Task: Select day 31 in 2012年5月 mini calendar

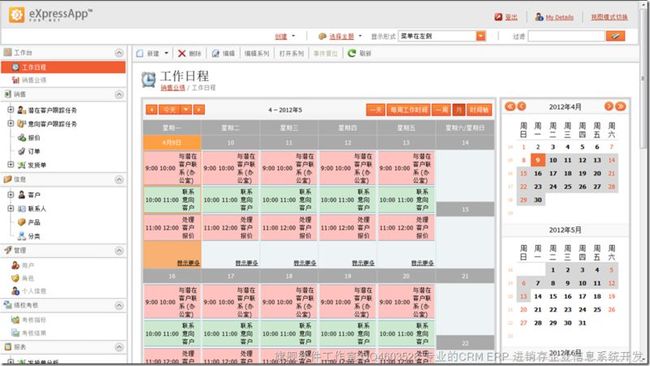Action: [x=582, y=323]
